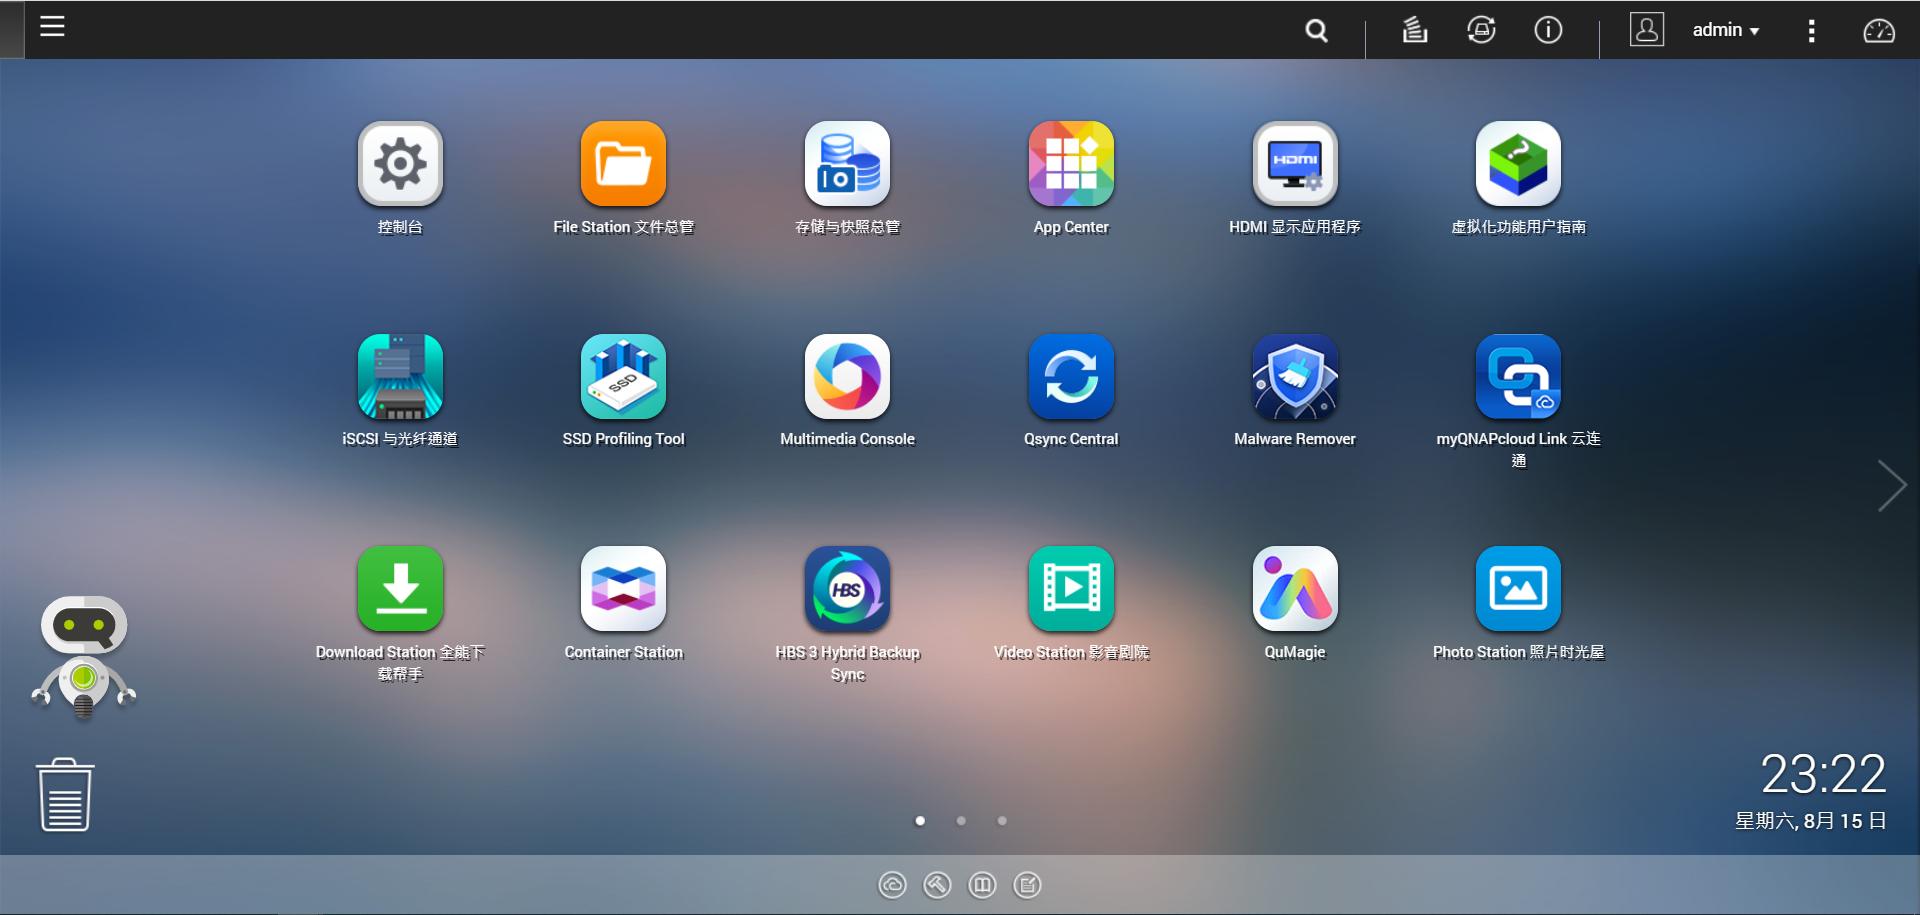Launch HBS 3 Hybrid Backup Sync
Image resolution: width=1920 pixels, height=915 pixels.
click(x=847, y=589)
